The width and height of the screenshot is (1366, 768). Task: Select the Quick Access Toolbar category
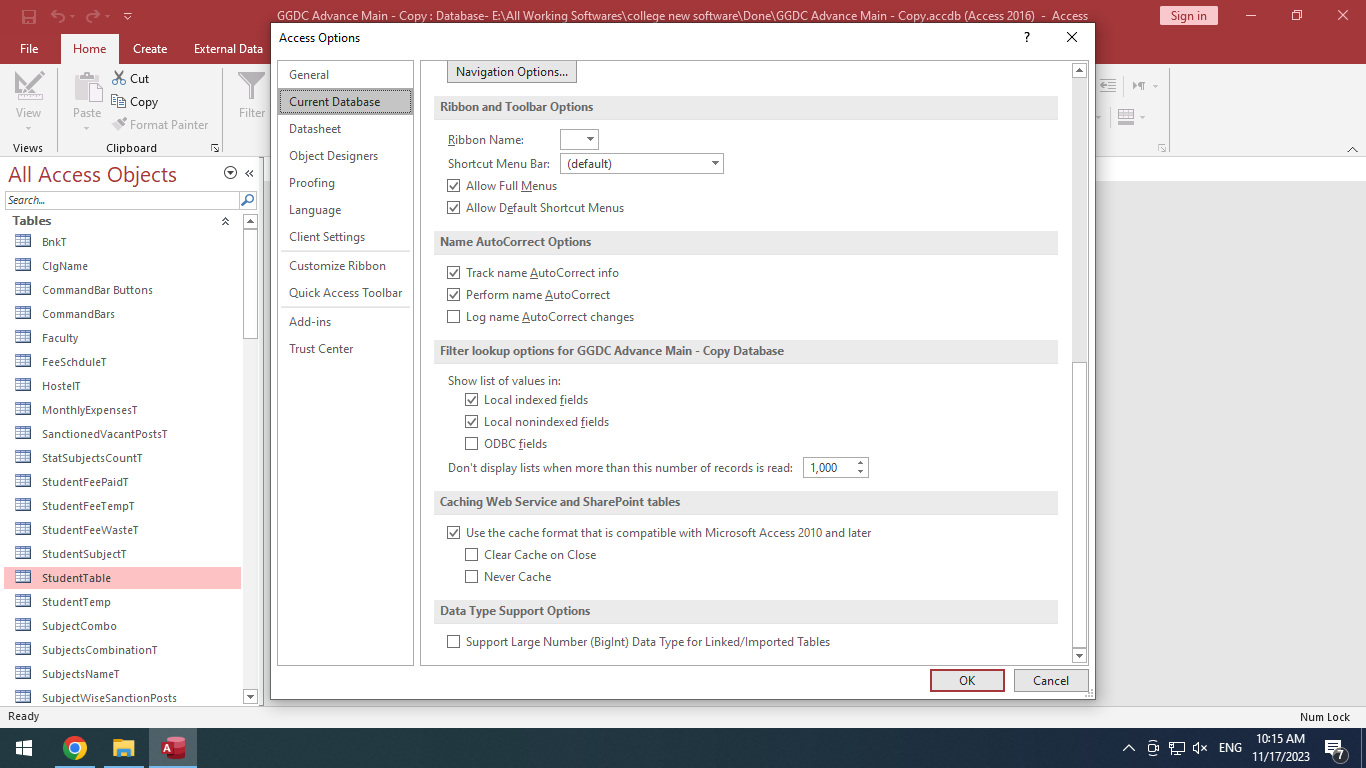pyautogui.click(x=345, y=293)
